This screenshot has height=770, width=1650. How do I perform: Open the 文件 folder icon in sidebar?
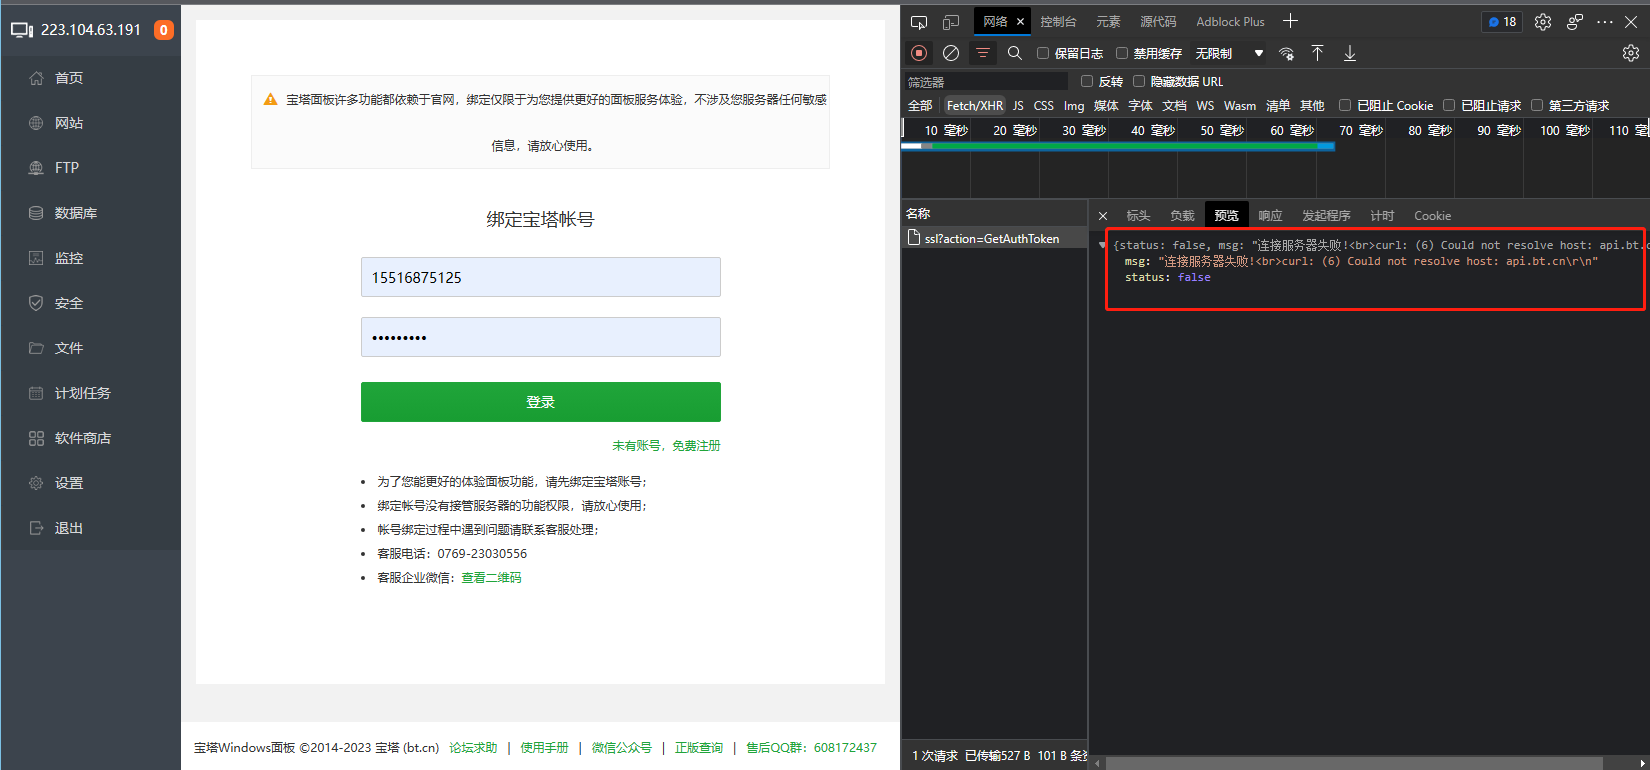tap(36, 348)
